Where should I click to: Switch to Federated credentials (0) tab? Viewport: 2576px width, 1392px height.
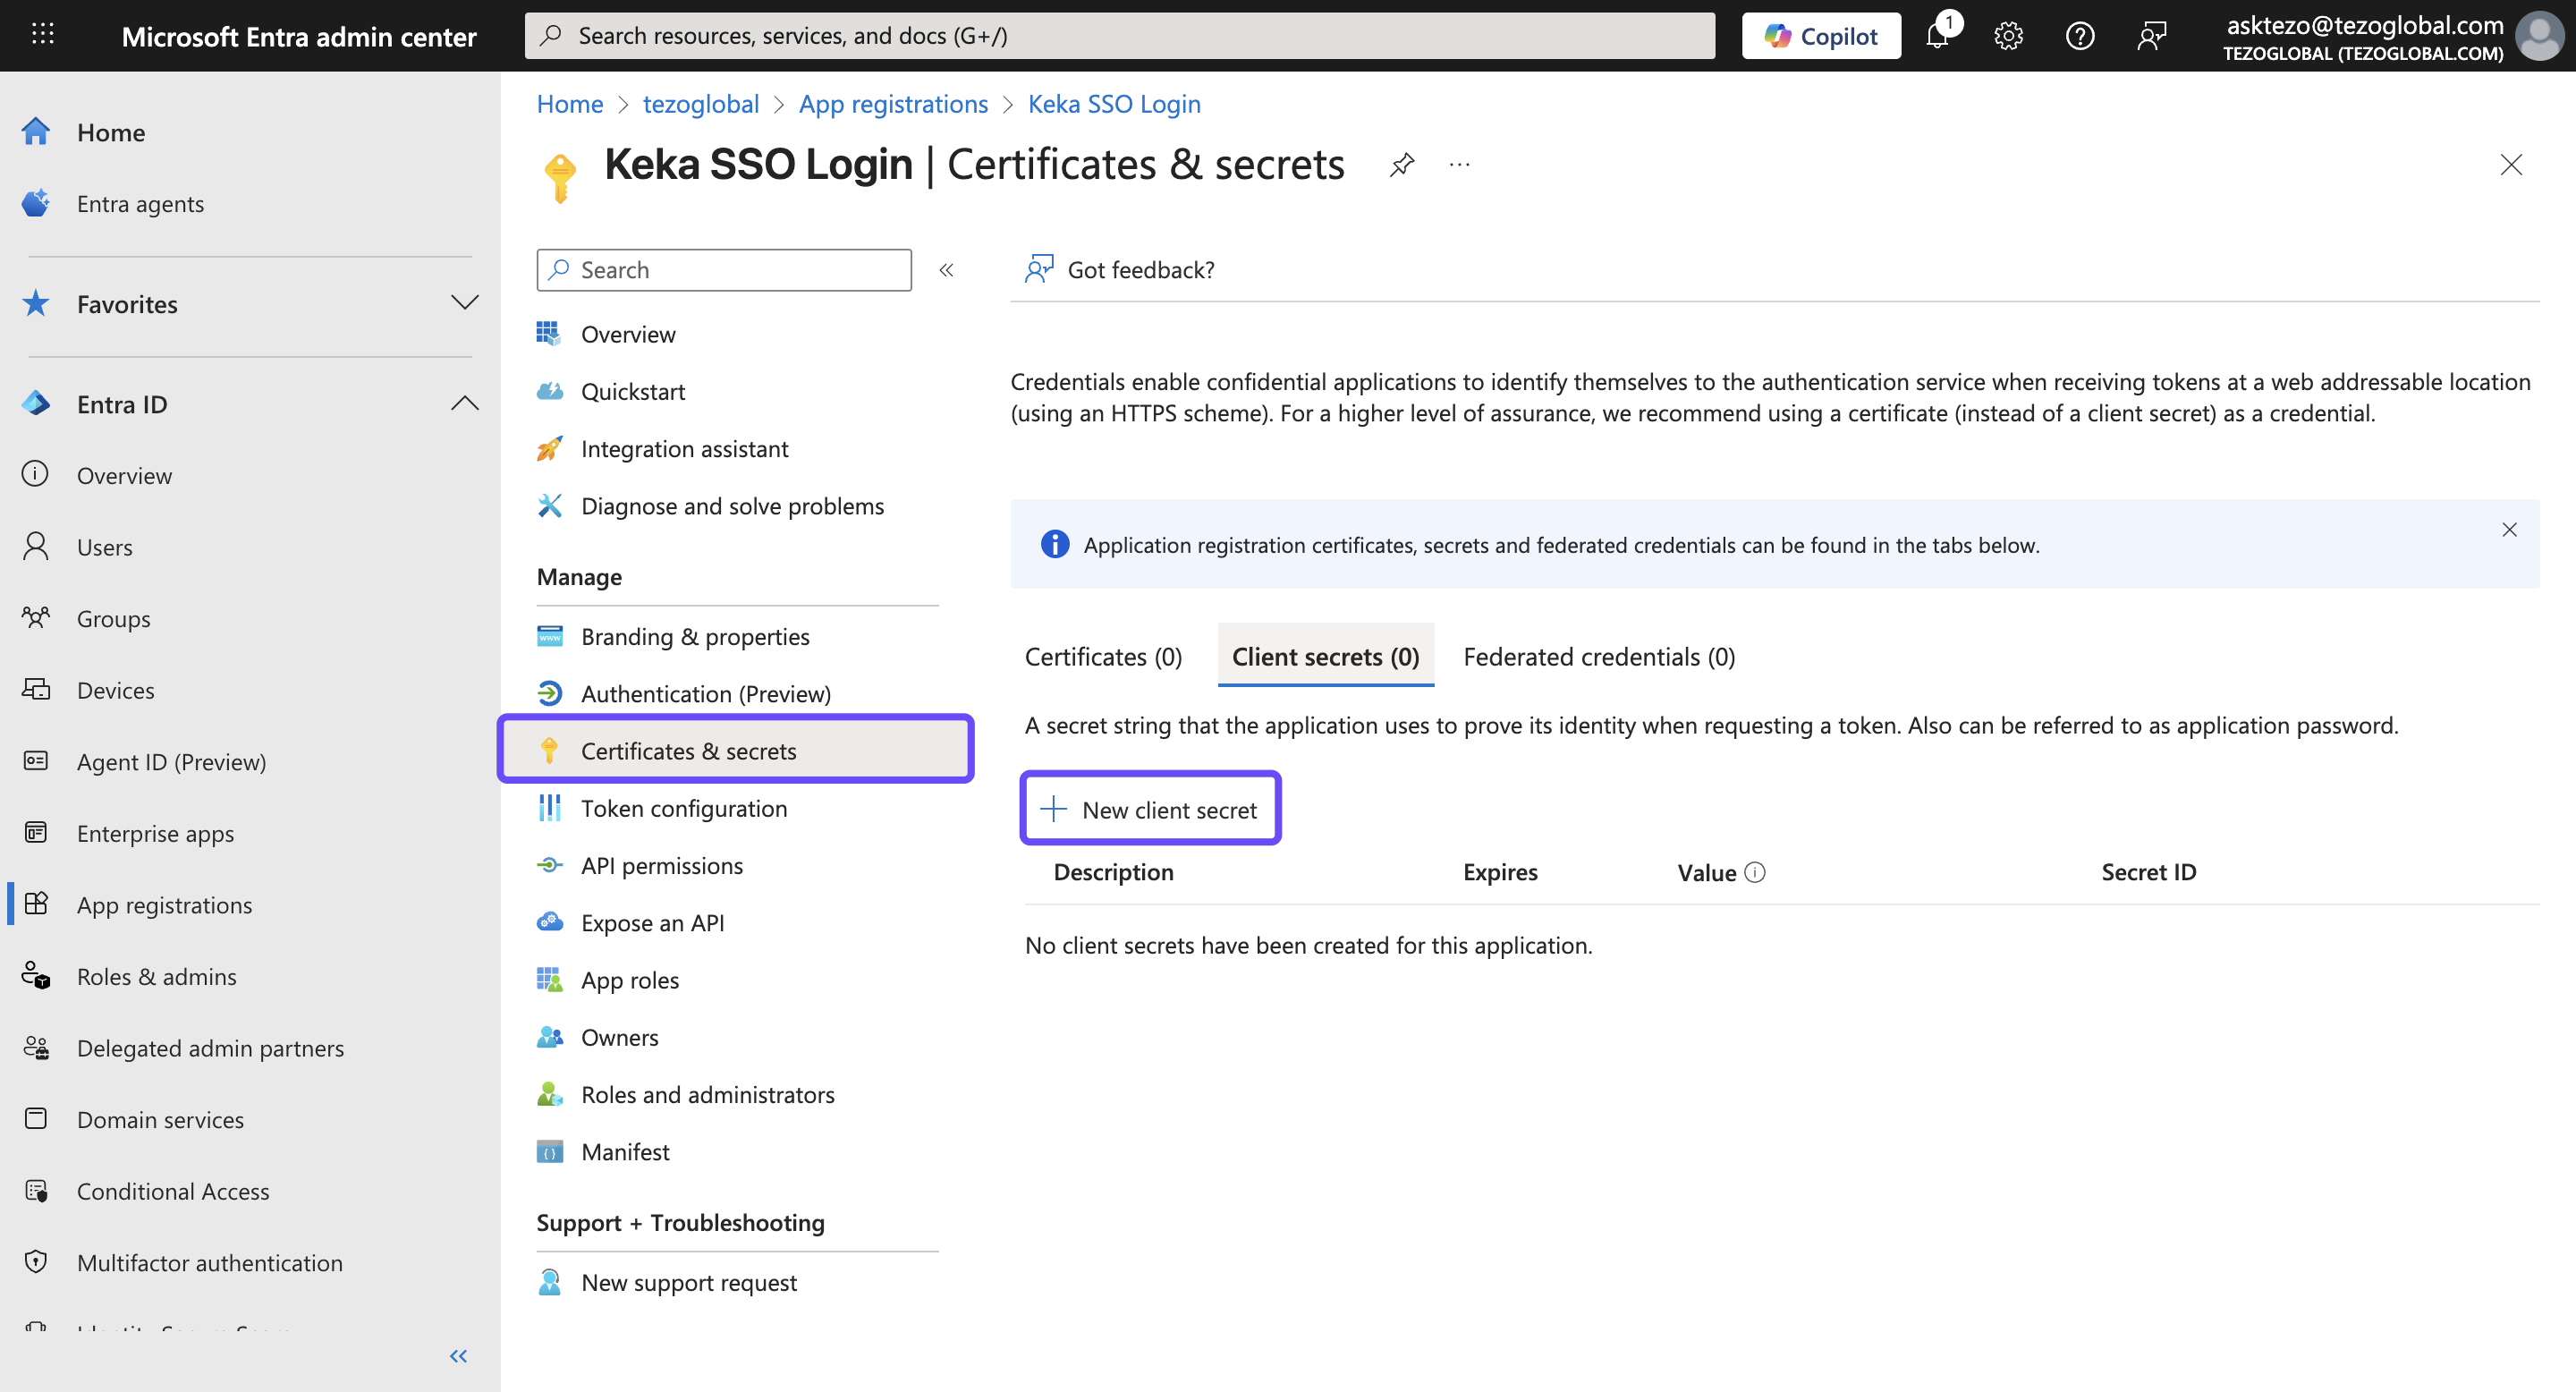(1598, 657)
